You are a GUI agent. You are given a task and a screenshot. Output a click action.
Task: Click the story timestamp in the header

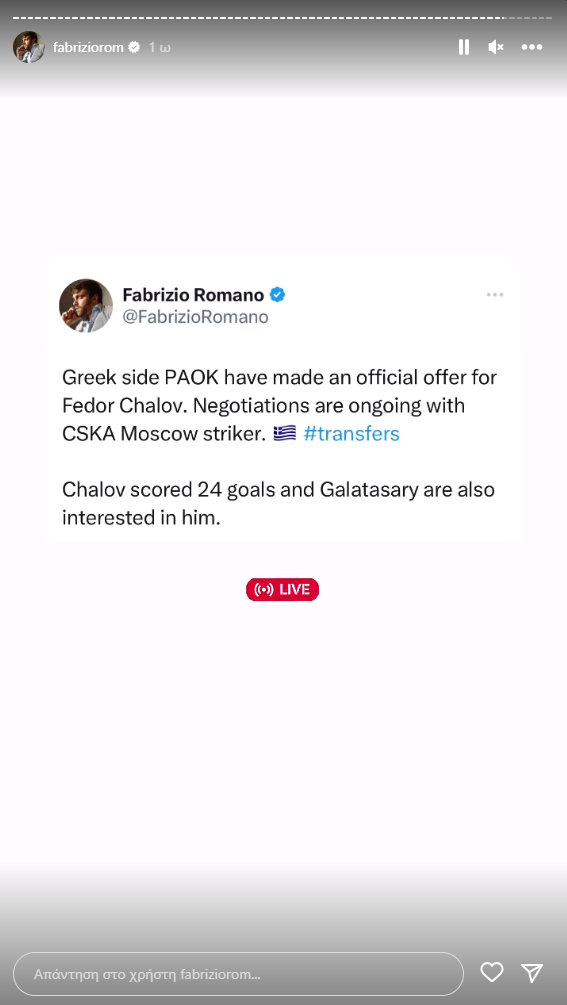click(x=160, y=47)
